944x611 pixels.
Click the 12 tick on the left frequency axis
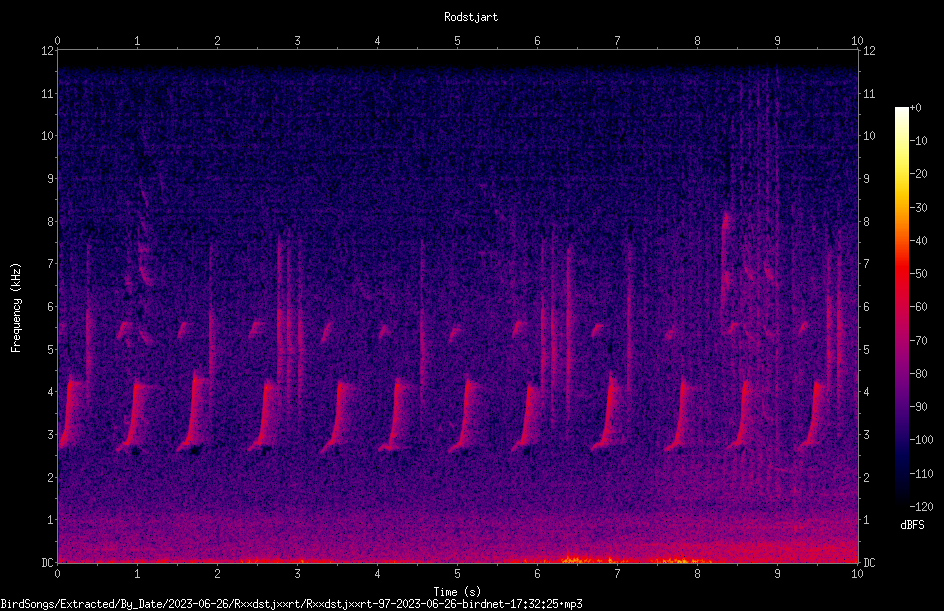47,51
